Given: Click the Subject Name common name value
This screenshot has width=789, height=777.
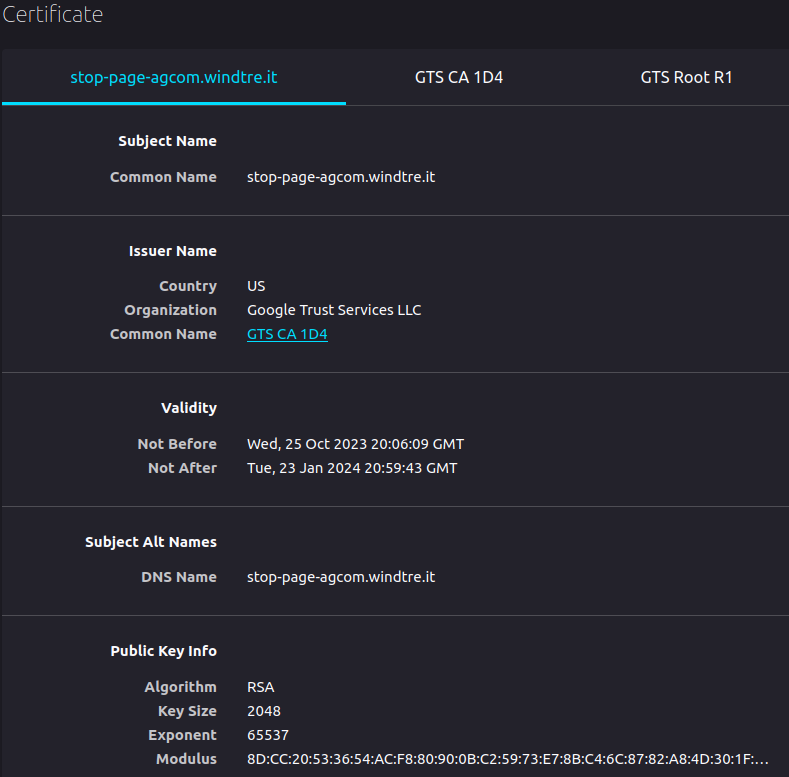Looking at the screenshot, I should click(341, 177).
